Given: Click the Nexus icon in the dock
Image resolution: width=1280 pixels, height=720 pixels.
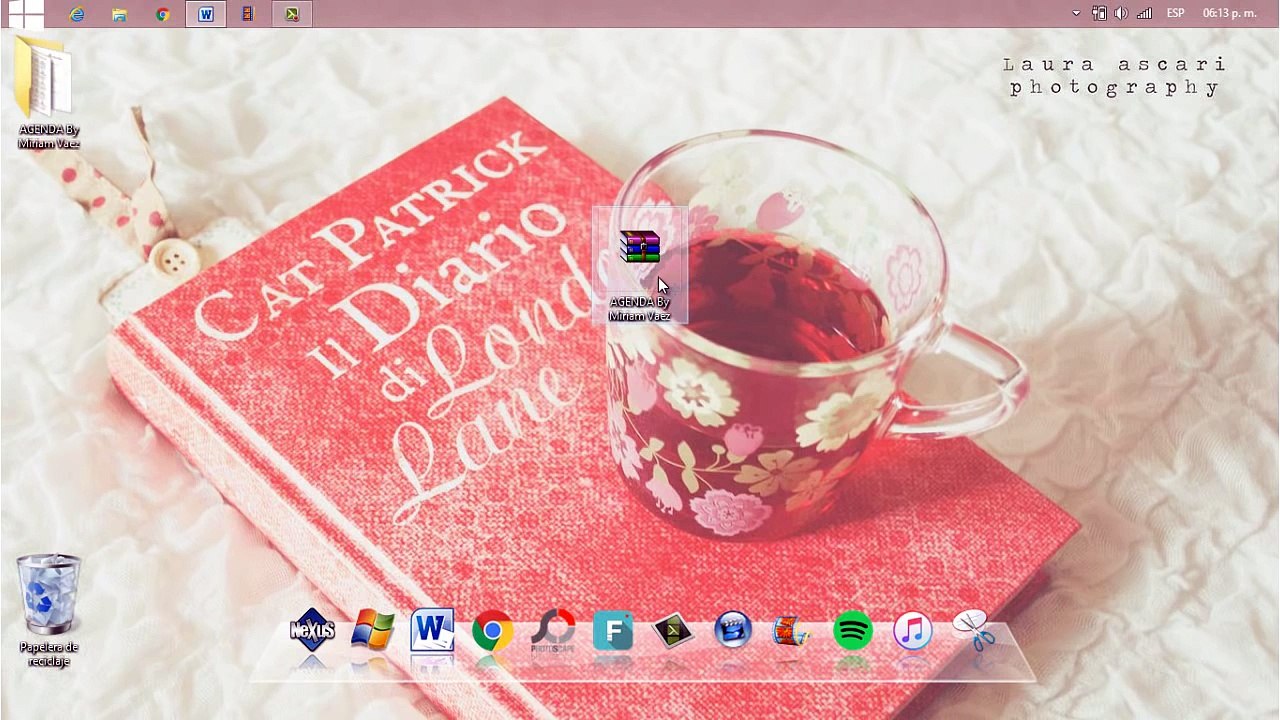Looking at the screenshot, I should click(312, 631).
